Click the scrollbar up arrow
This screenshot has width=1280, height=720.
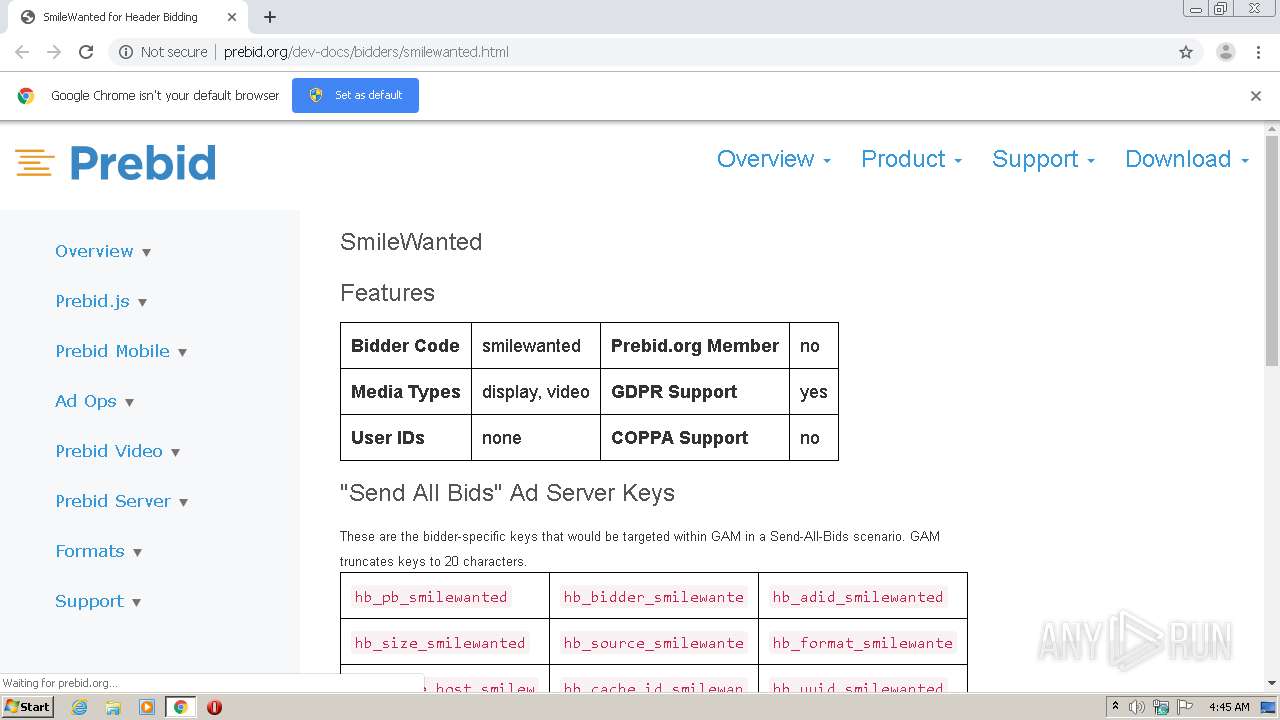click(1272, 129)
